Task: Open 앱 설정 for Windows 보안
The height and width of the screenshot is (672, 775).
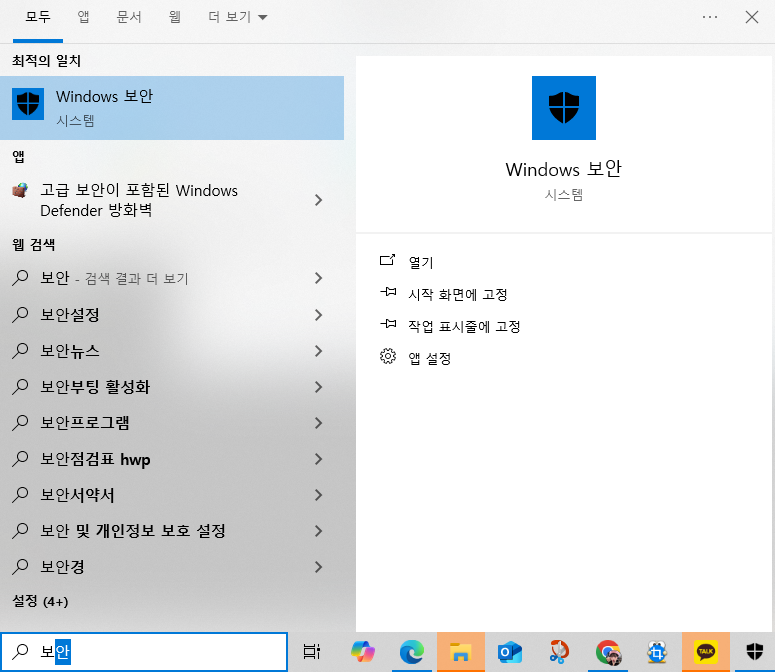Action: point(430,359)
